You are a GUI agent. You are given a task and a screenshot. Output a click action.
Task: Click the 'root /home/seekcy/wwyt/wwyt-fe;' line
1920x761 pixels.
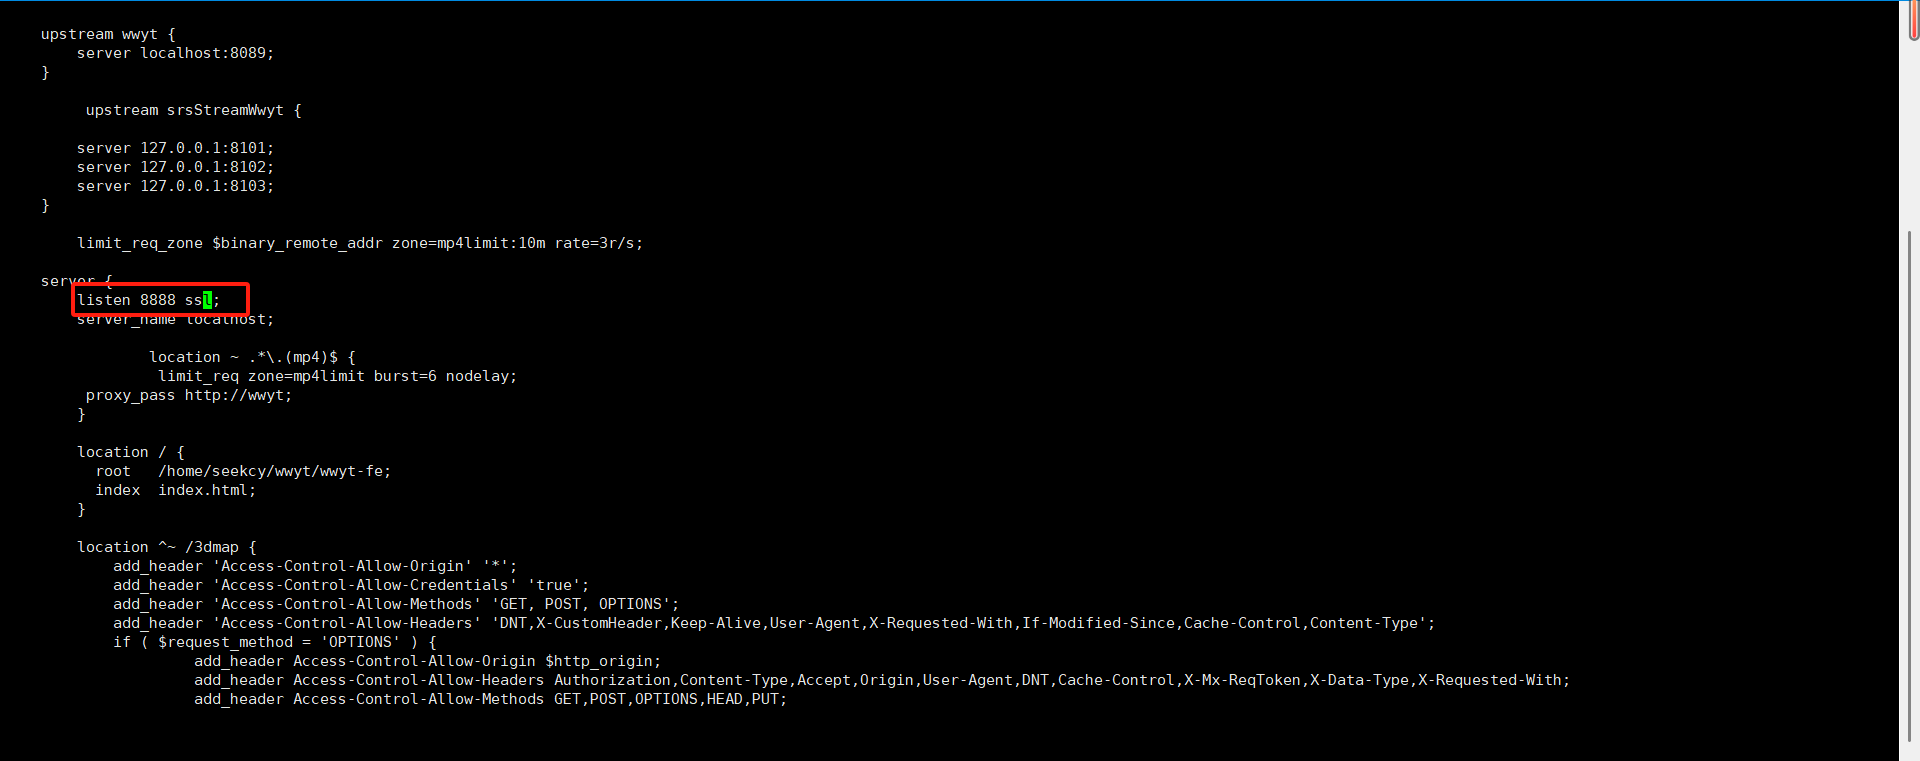tap(243, 471)
